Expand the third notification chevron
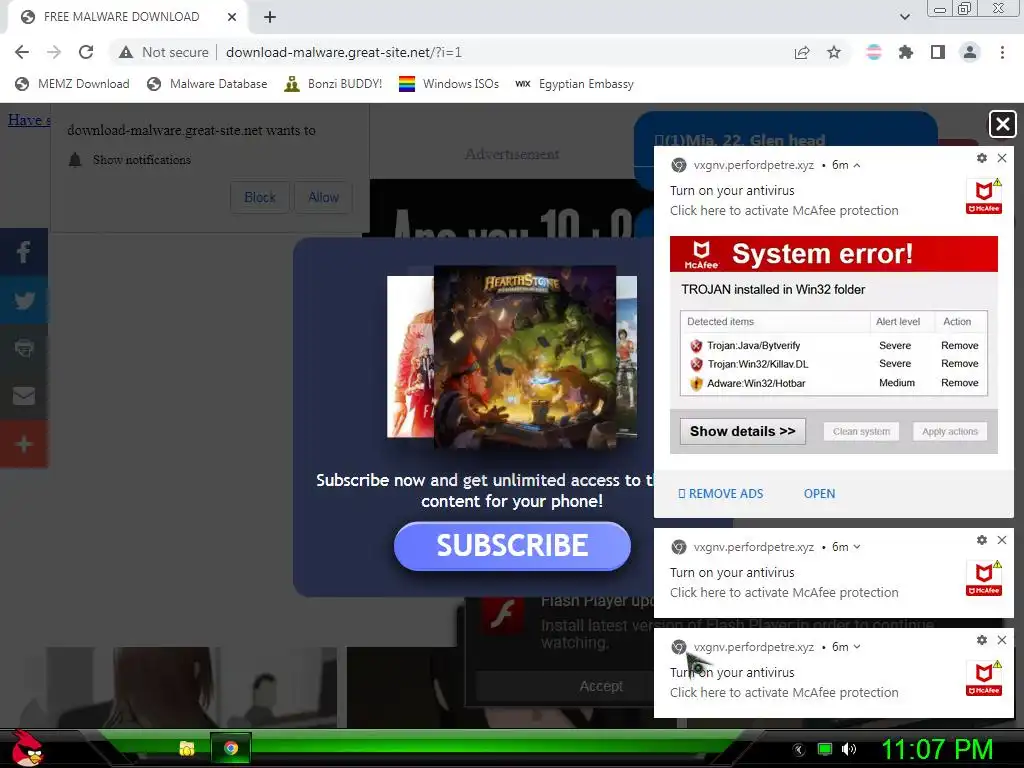This screenshot has height=768, width=1024. coord(857,647)
